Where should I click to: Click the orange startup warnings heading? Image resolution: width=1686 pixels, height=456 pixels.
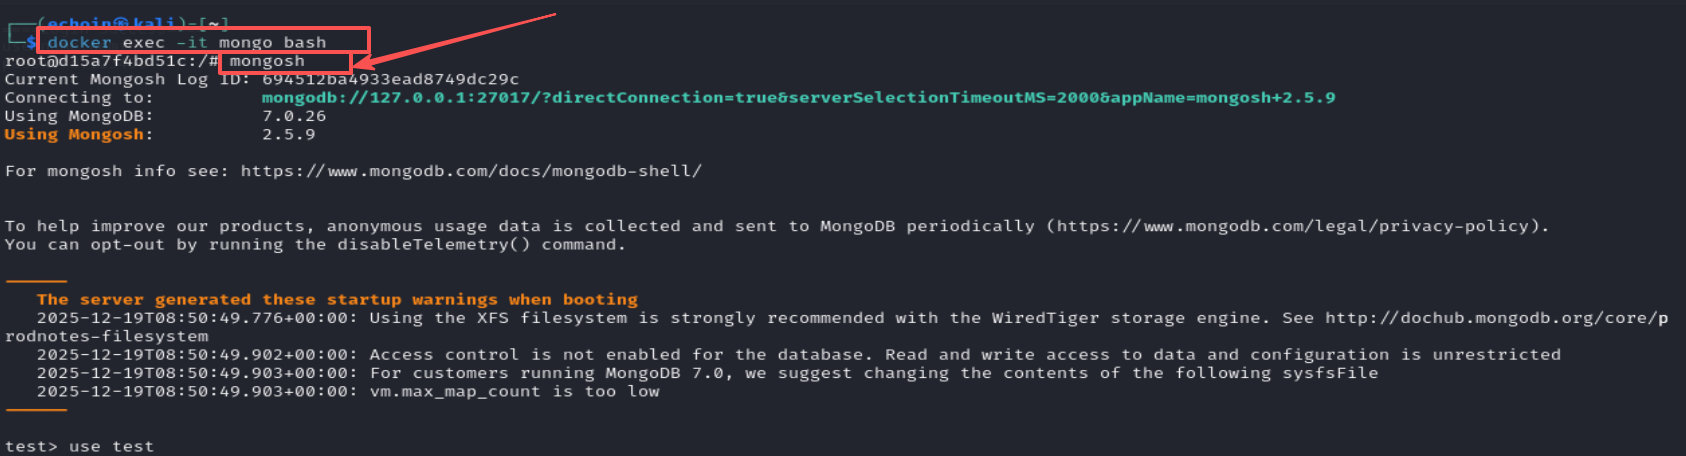(337, 300)
